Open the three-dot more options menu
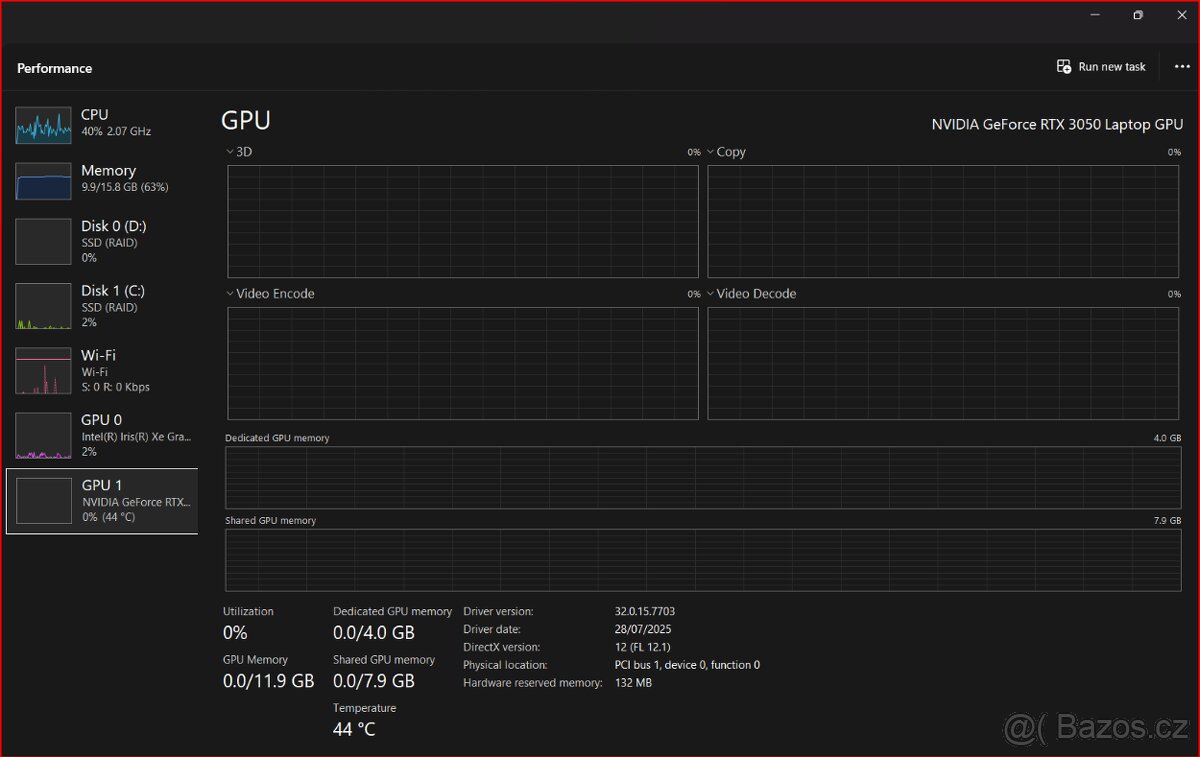 point(1182,67)
